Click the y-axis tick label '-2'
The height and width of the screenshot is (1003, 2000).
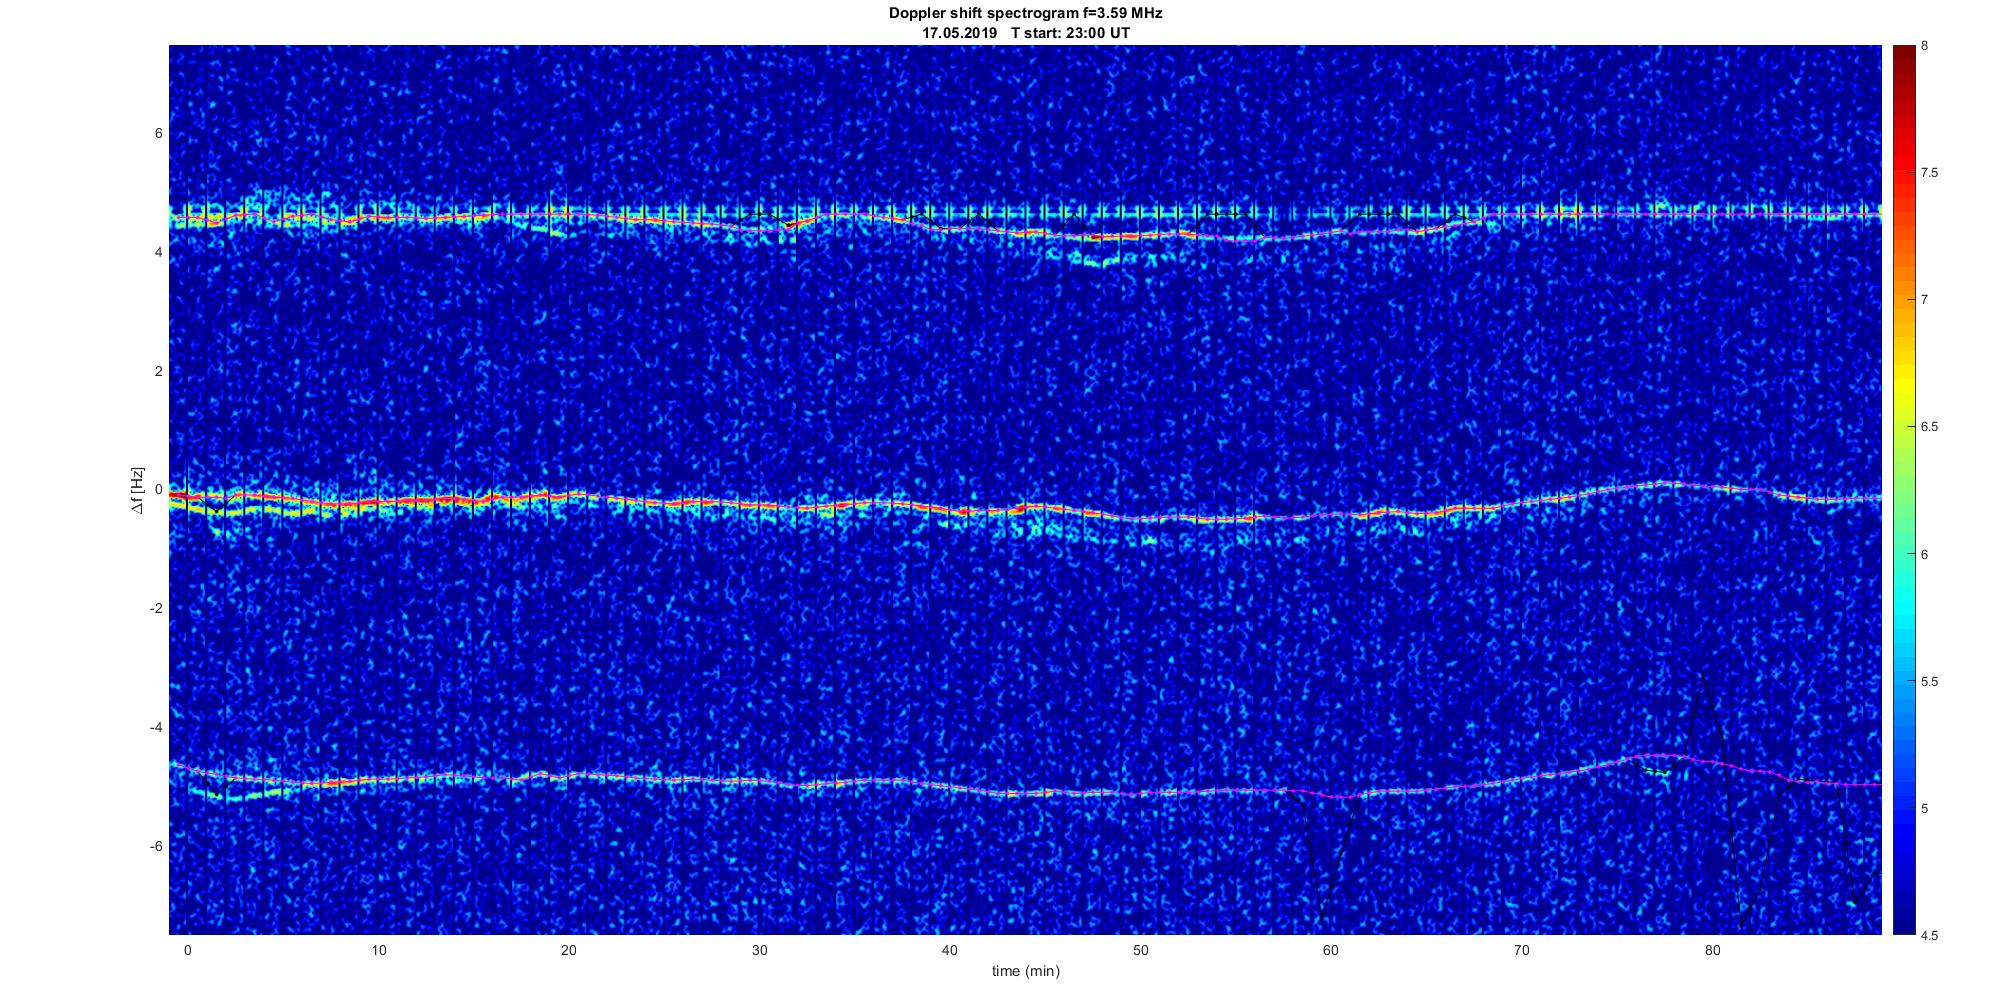[157, 609]
